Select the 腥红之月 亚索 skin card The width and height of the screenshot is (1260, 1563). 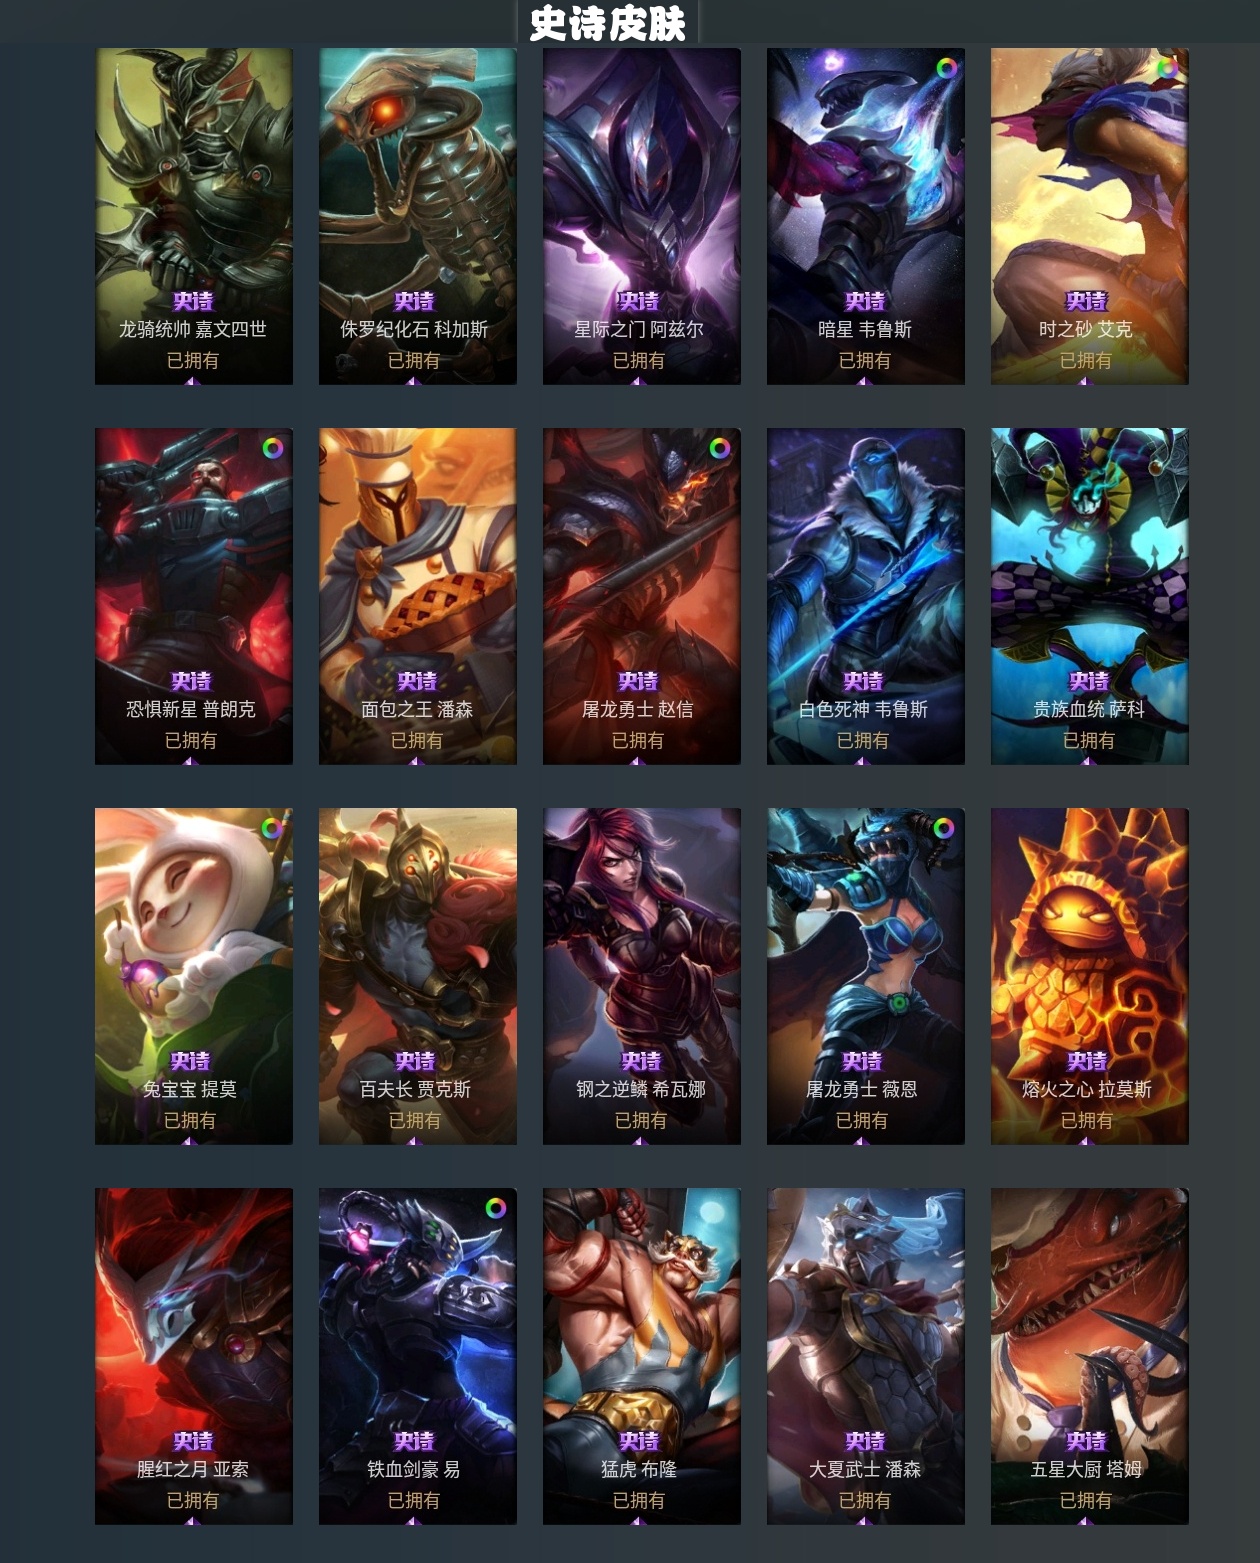[194, 1356]
